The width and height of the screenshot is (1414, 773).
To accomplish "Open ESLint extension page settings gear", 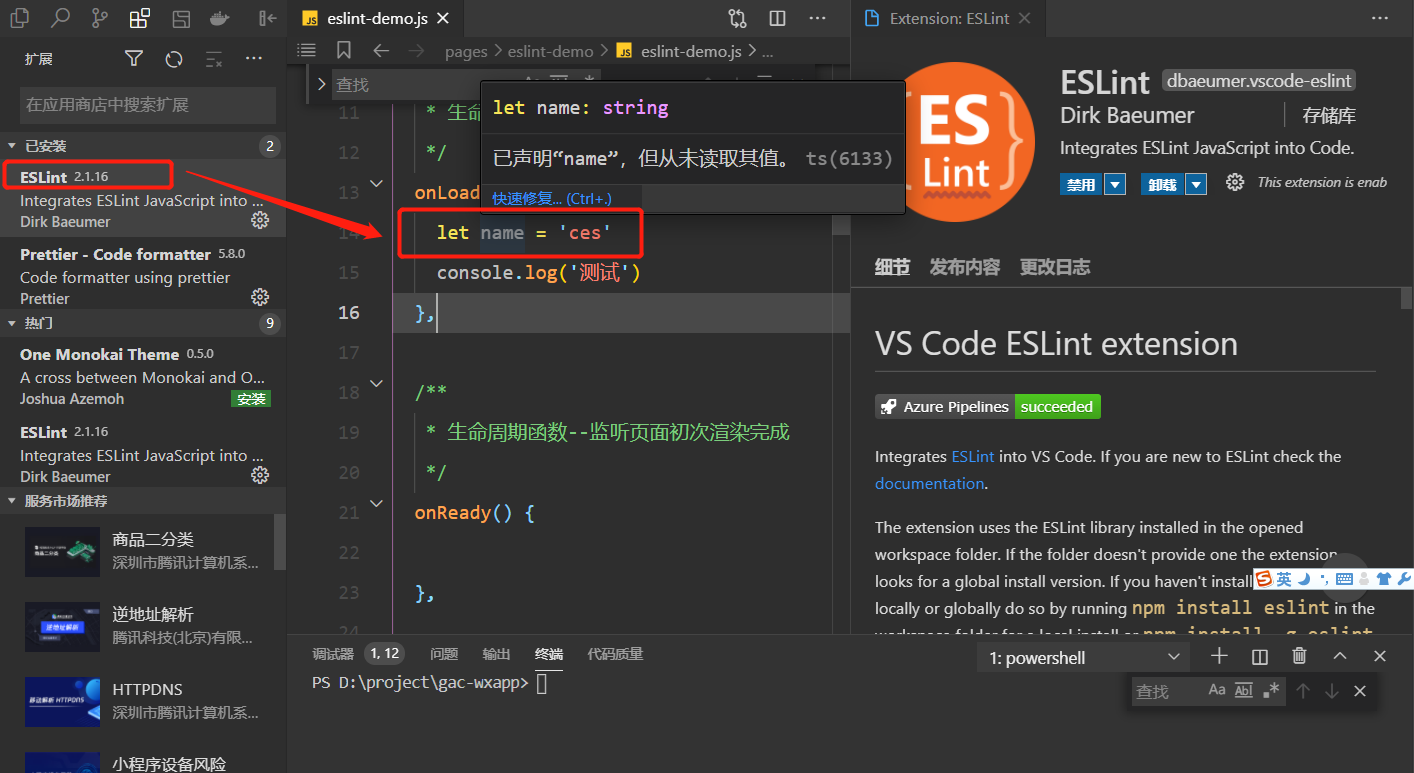I will [x=1235, y=182].
